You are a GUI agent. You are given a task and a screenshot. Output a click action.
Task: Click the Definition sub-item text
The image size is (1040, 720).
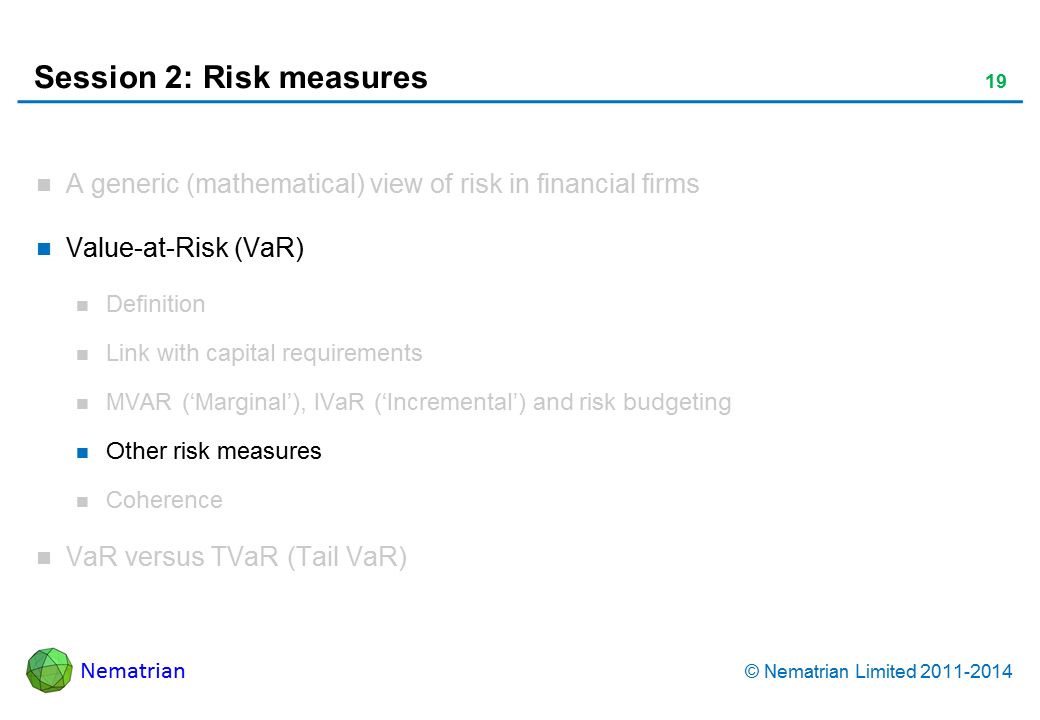click(155, 304)
